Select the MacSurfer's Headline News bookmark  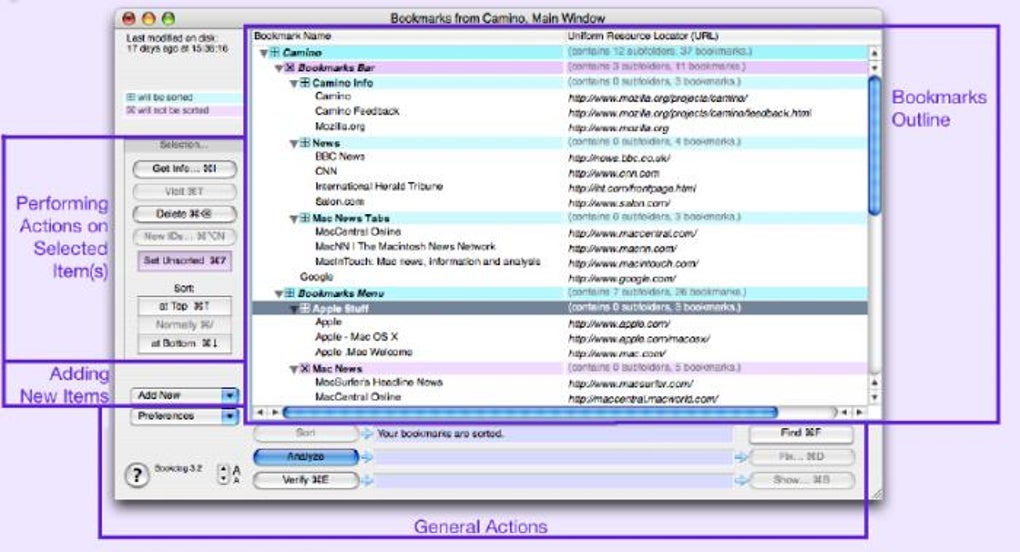pyautogui.click(x=379, y=382)
